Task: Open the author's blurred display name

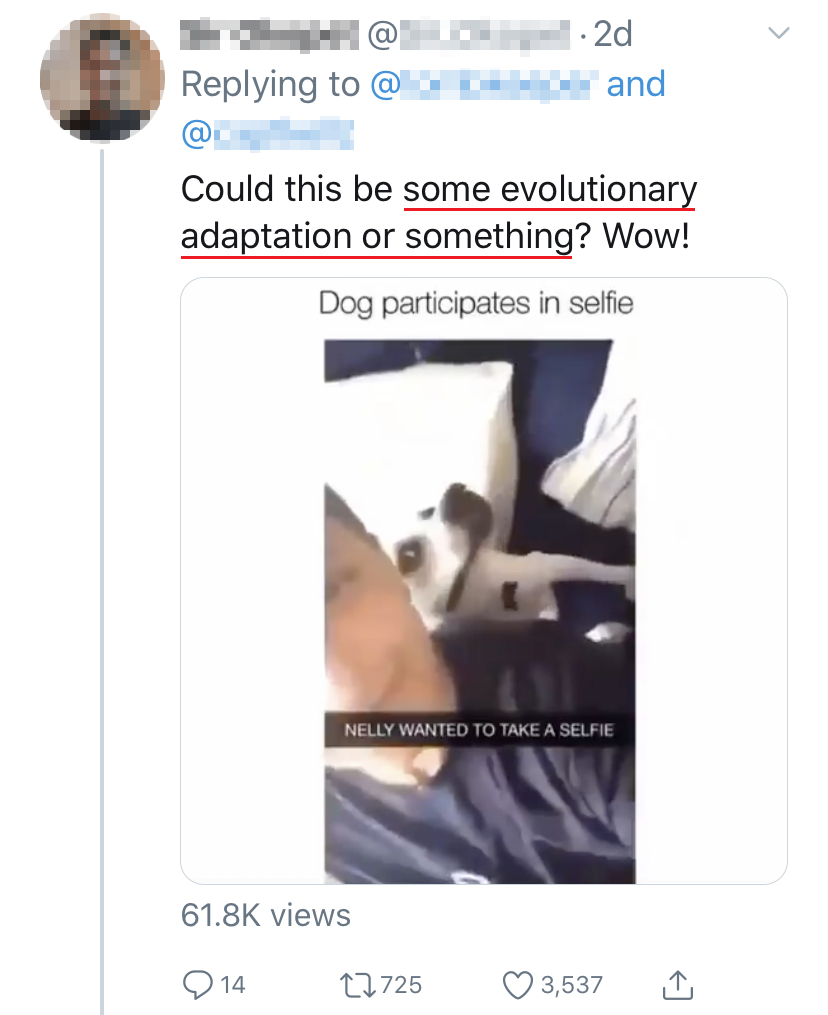Action: tap(268, 35)
